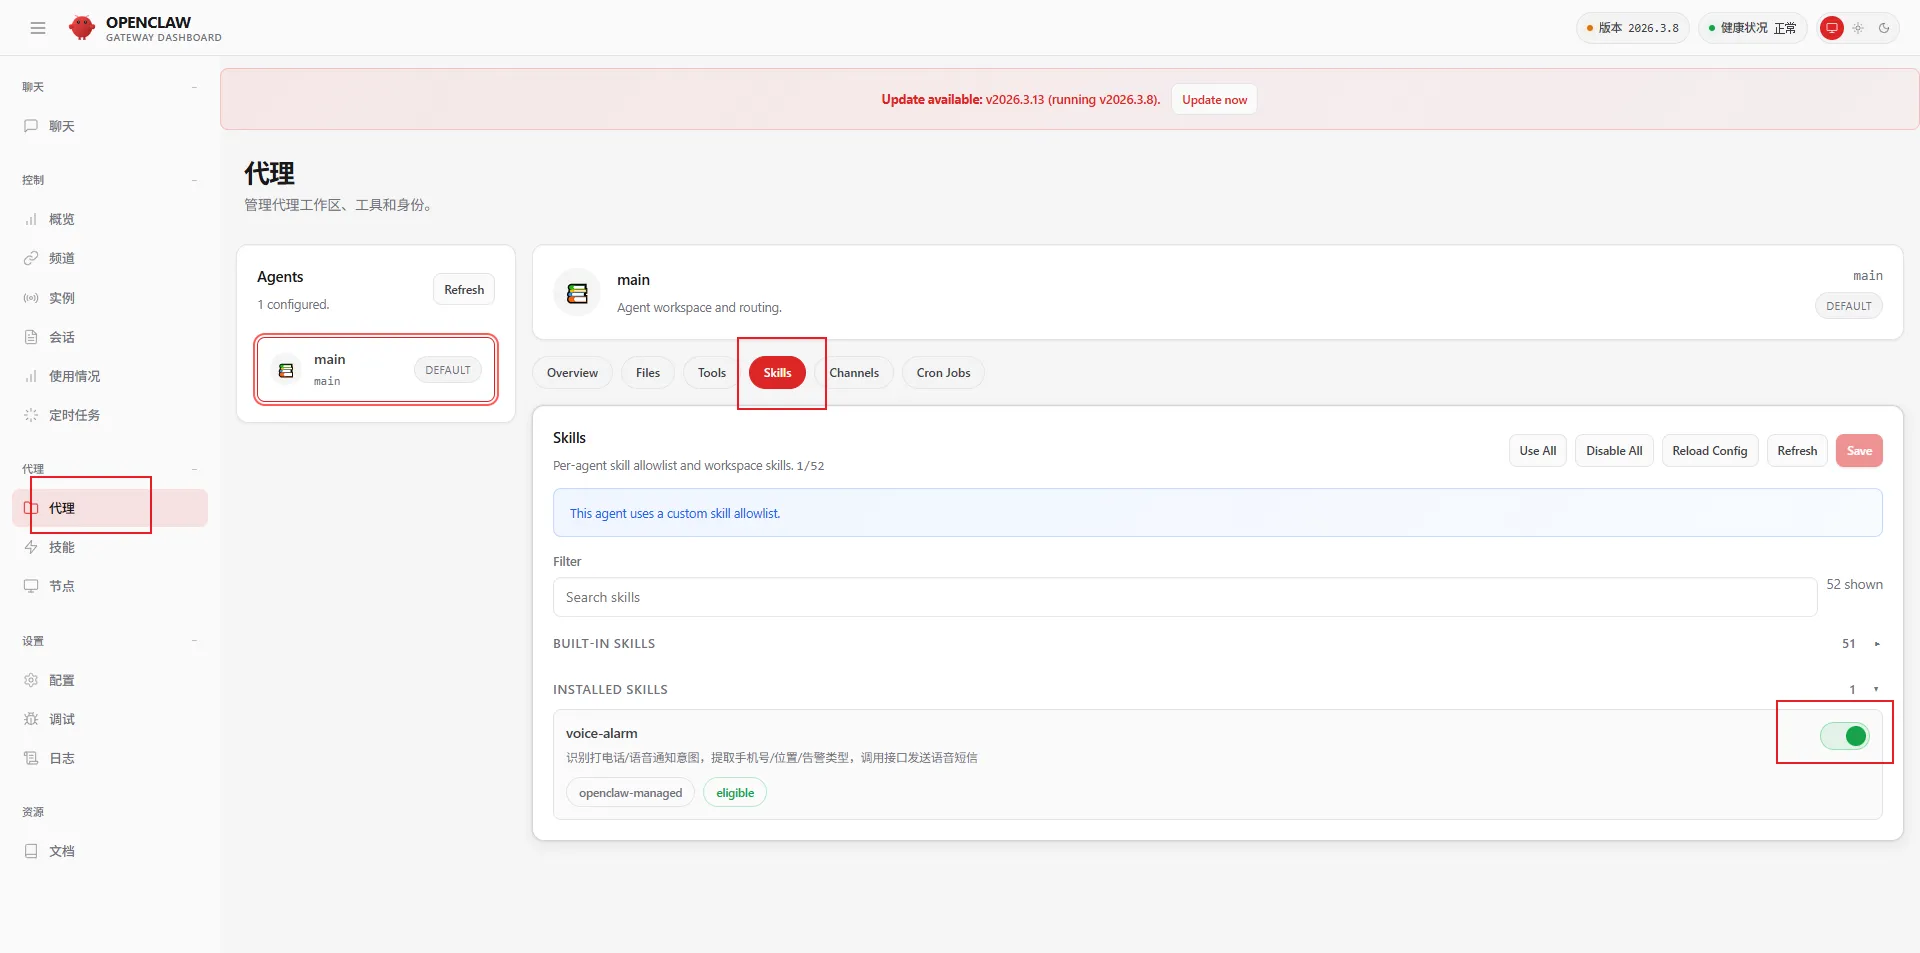Screen dimensions: 1920x953
Task: Switch to the Tools tab
Action: click(x=711, y=373)
